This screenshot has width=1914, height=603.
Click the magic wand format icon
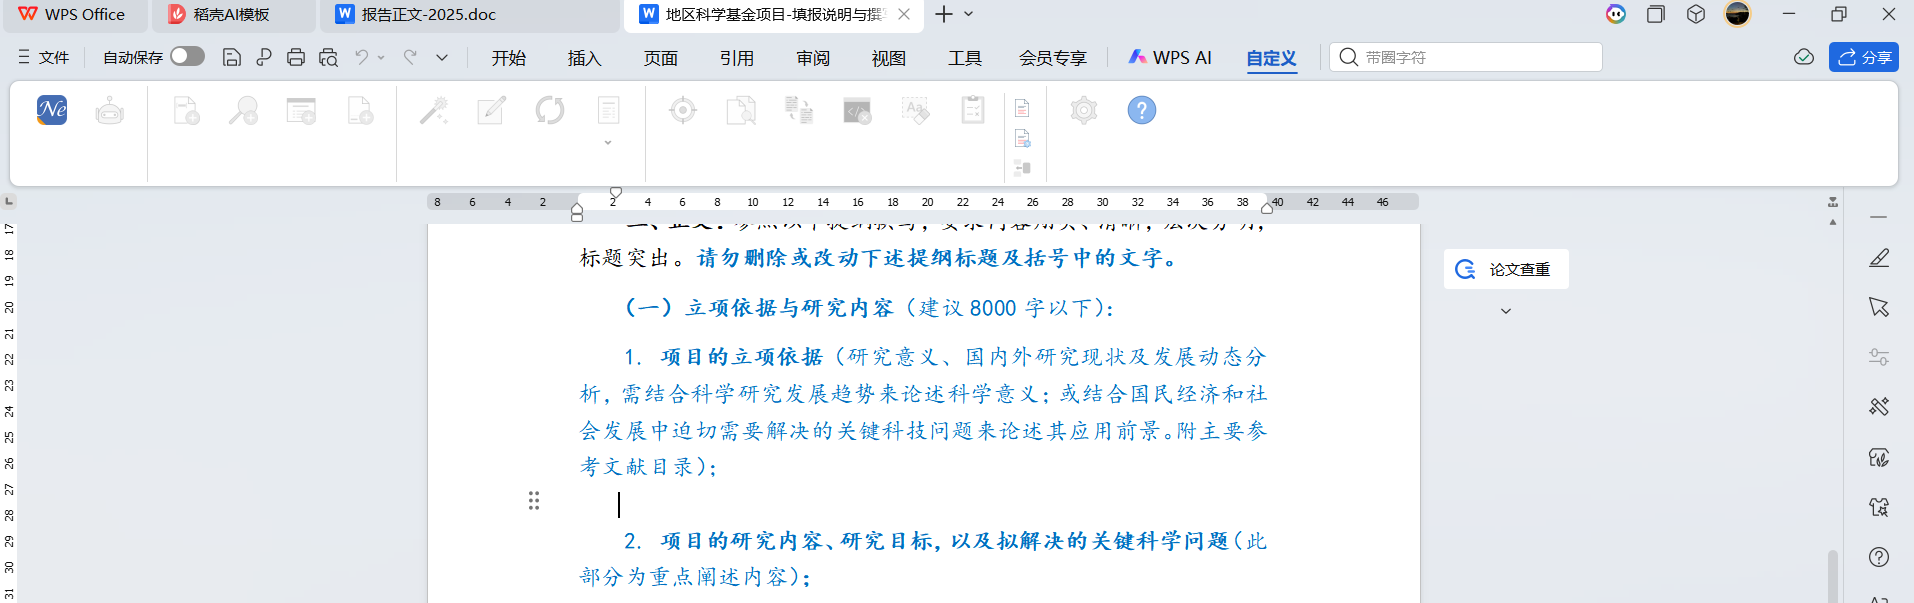pyautogui.click(x=433, y=110)
